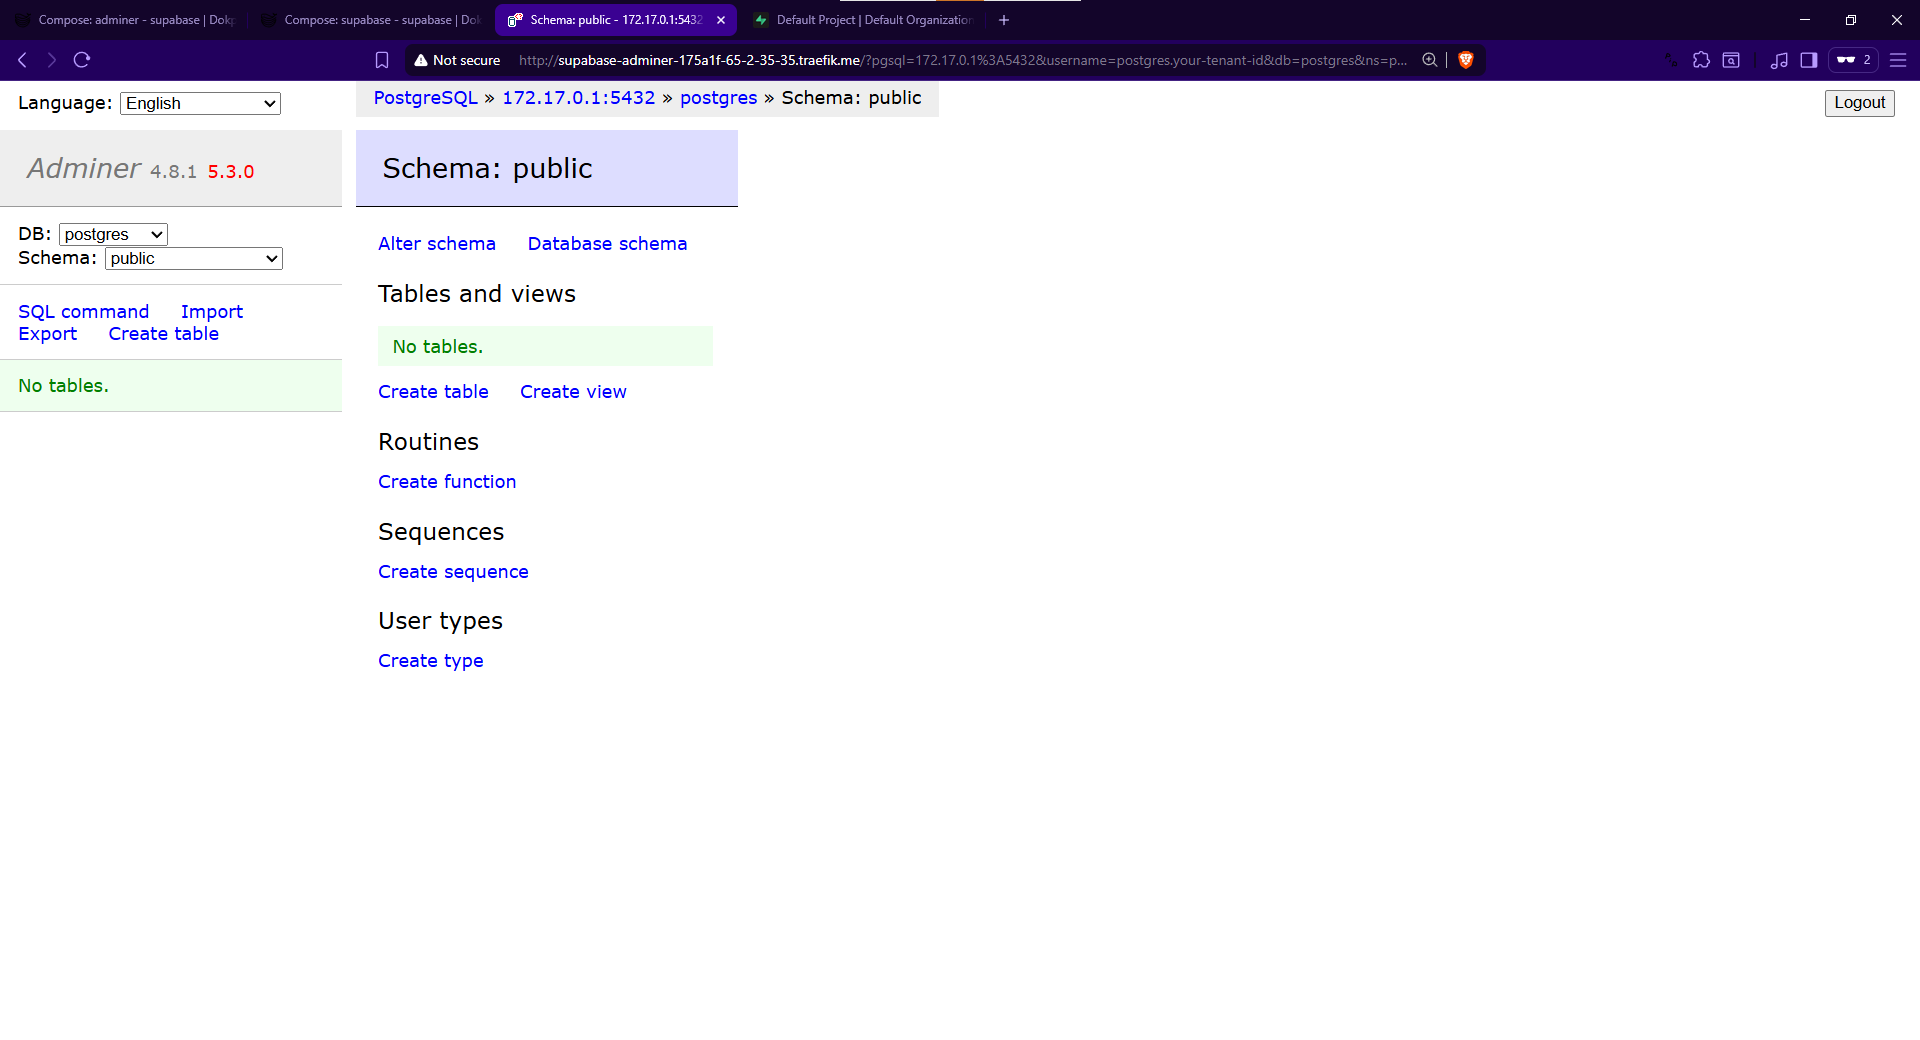
Task: Click the Sequences heading
Action: tap(441, 532)
